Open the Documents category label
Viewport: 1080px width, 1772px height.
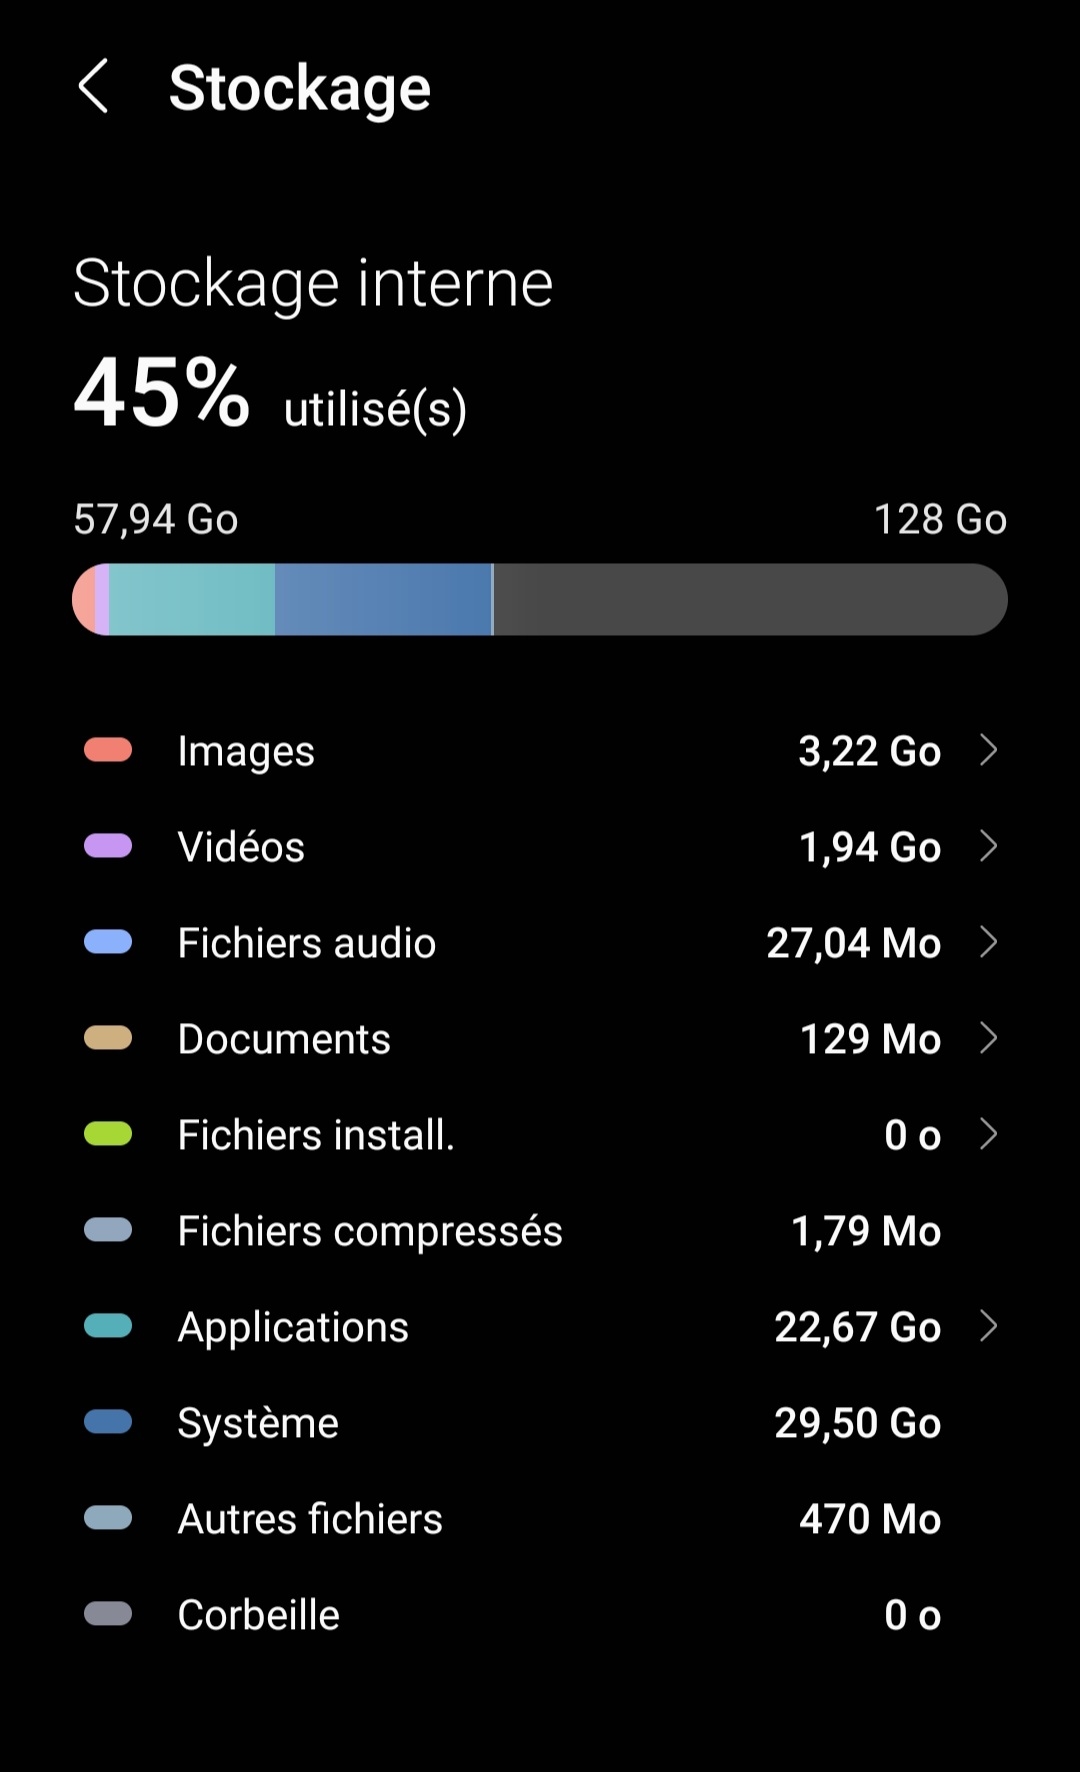[x=284, y=1039]
